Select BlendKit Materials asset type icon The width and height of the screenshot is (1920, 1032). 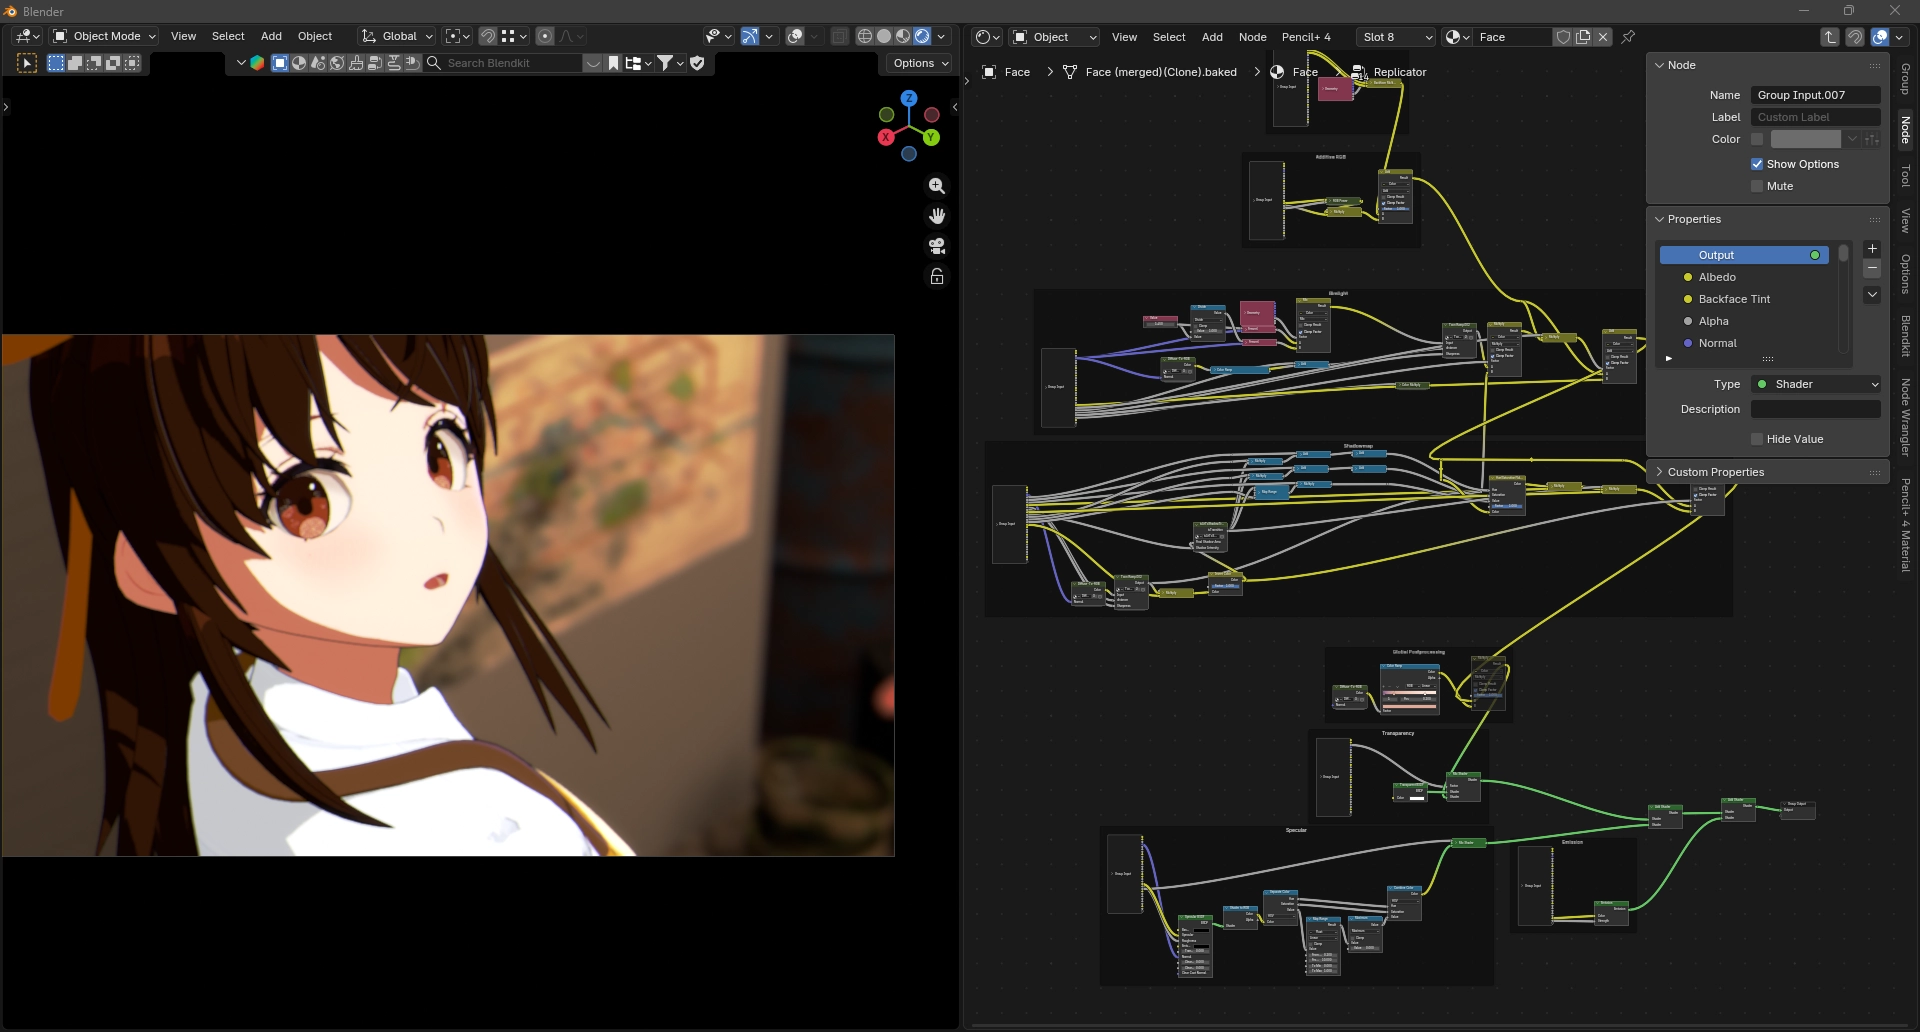pyautogui.click(x=299, y=63)
